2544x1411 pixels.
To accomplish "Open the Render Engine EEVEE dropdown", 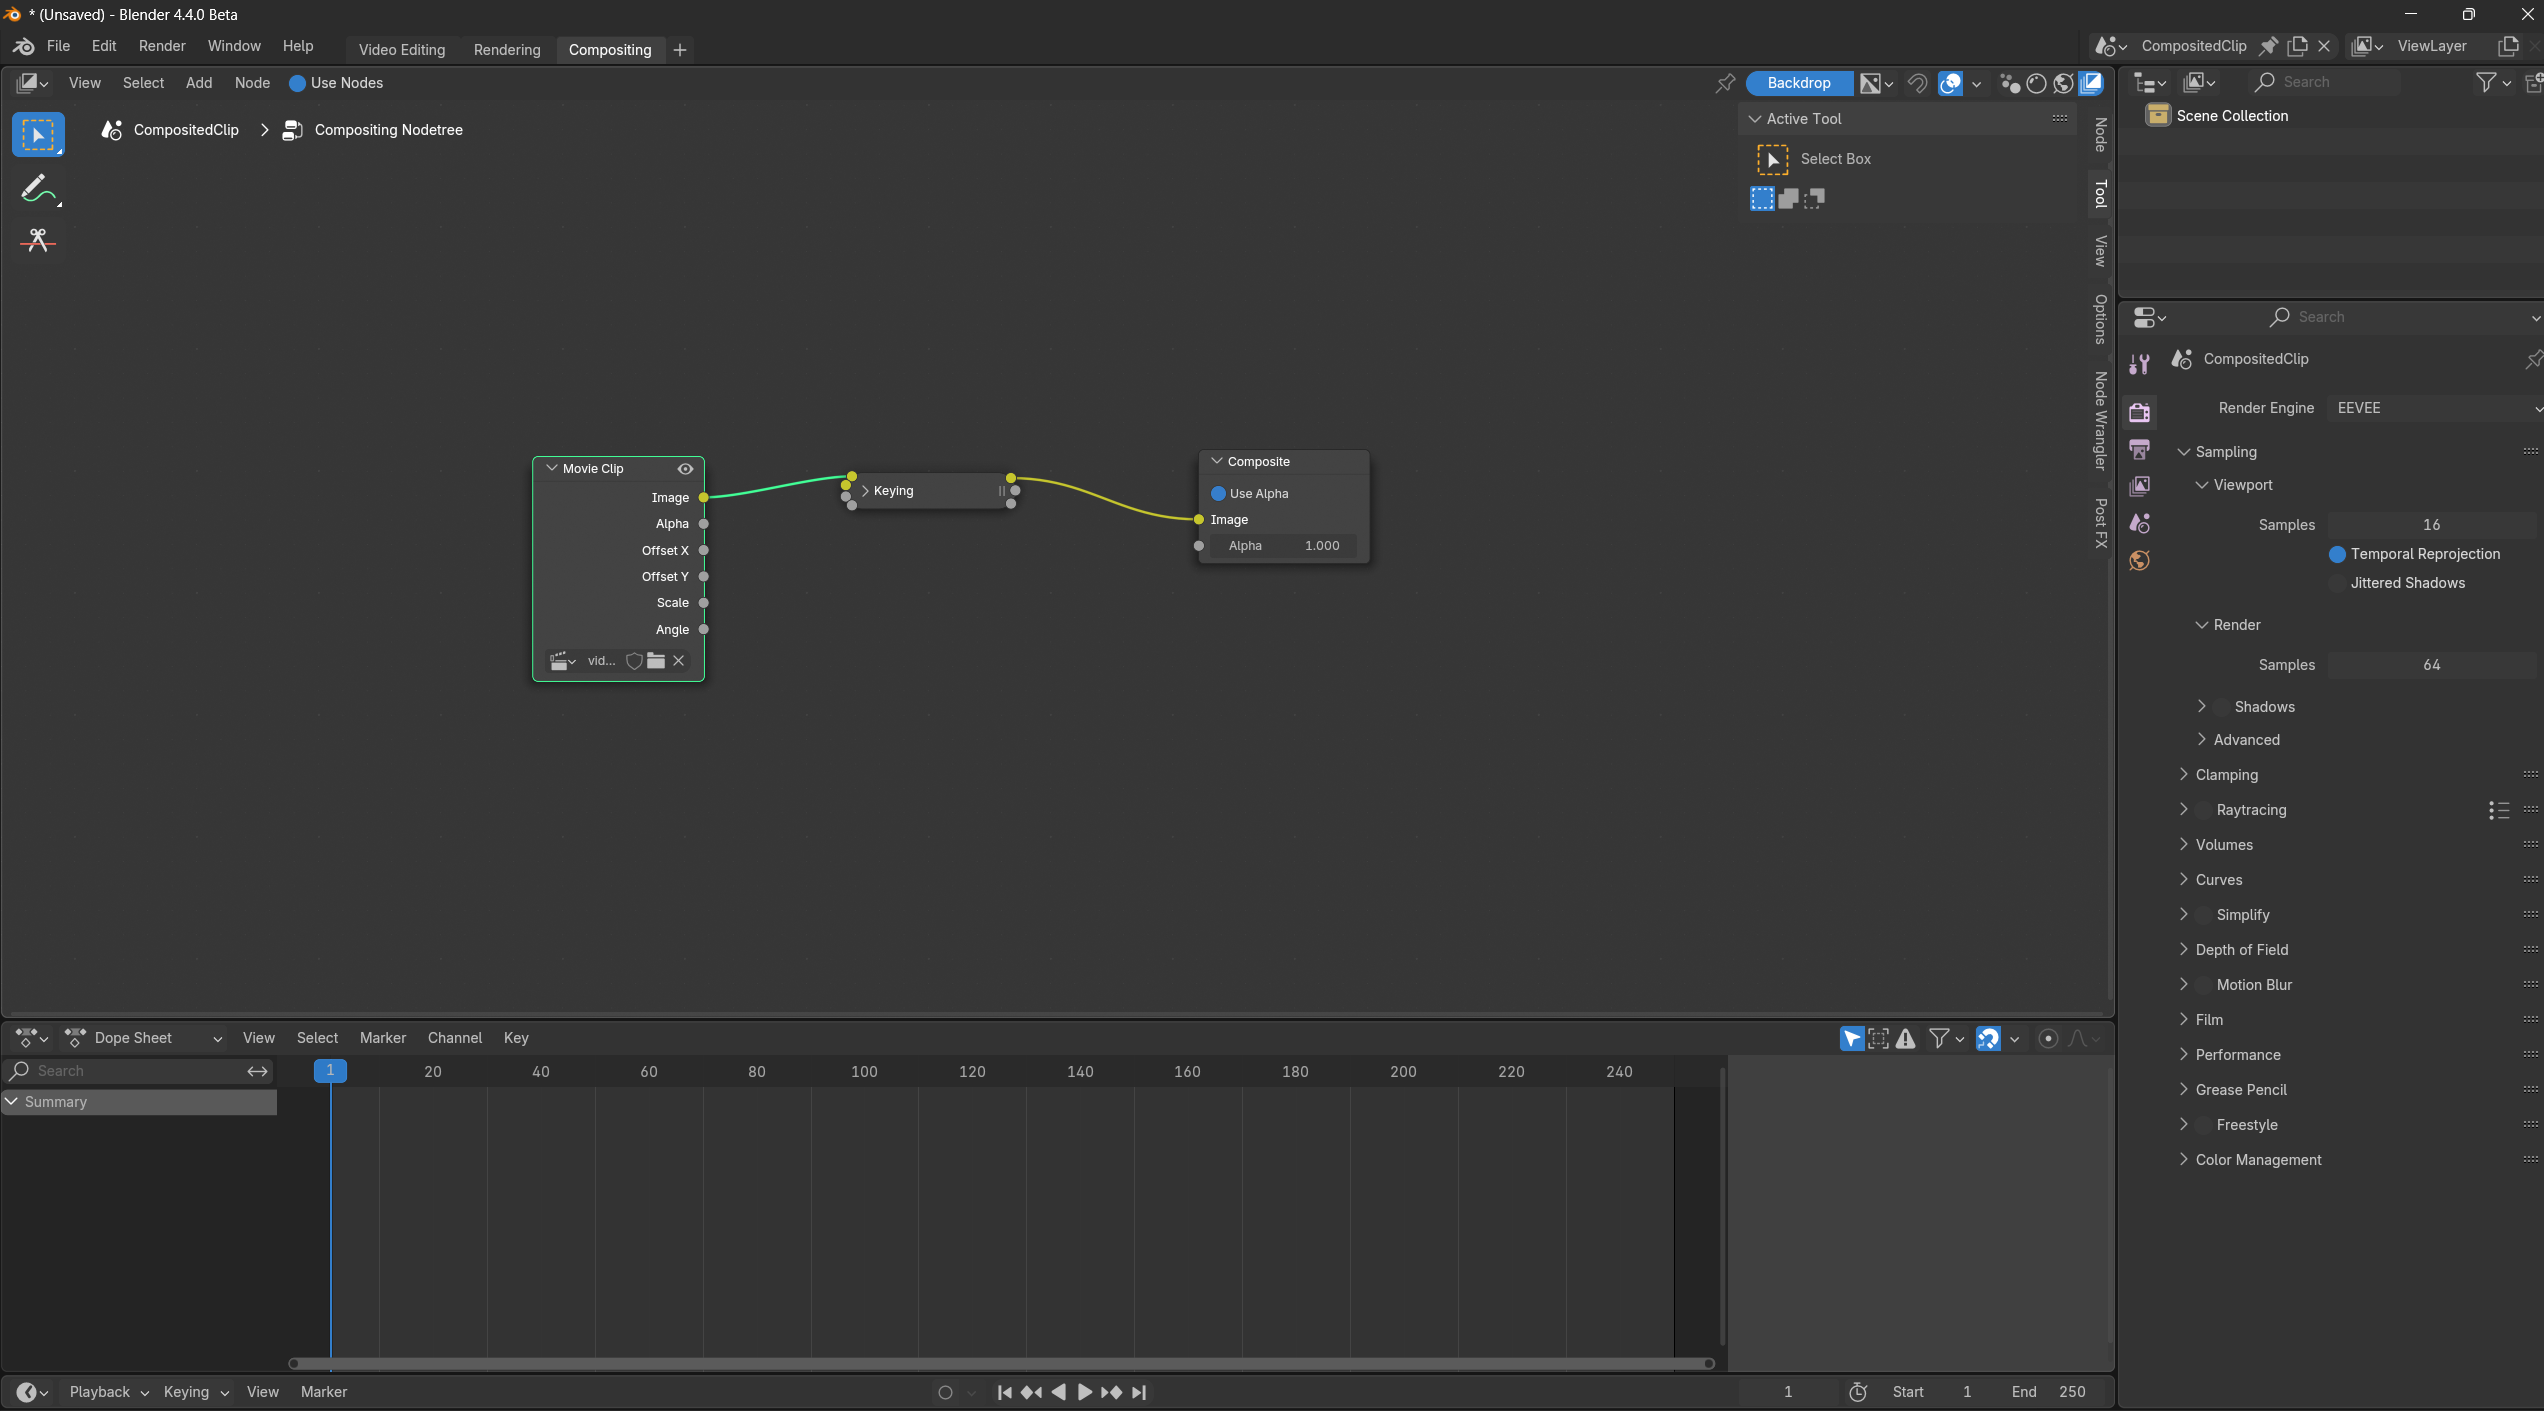I will pyautogui.click(x=2436, y=408).
